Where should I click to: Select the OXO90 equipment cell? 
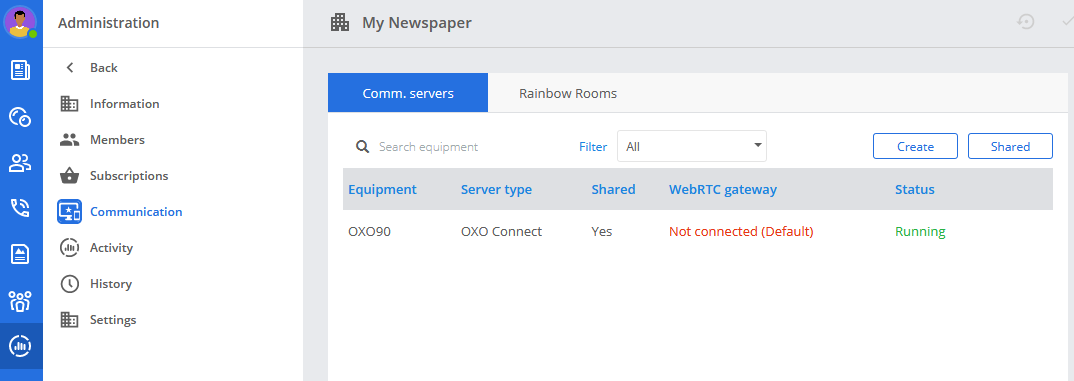coord(369,232)
